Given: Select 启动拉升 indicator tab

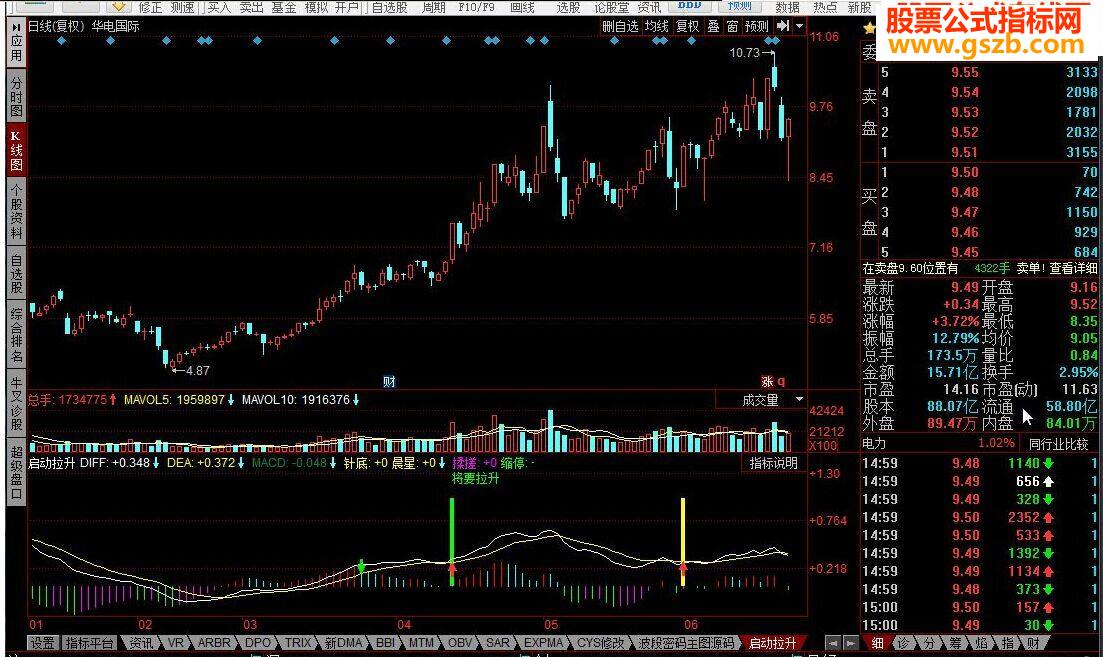Looking at the screenshot, I should (x=772, y=643).
